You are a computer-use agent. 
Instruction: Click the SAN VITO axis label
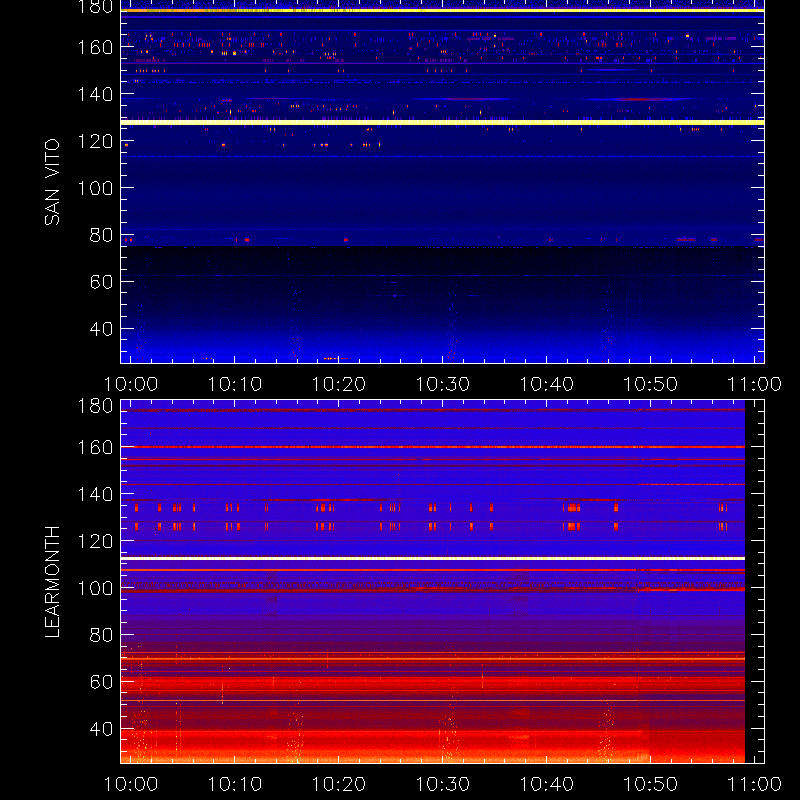click(53, 182)
